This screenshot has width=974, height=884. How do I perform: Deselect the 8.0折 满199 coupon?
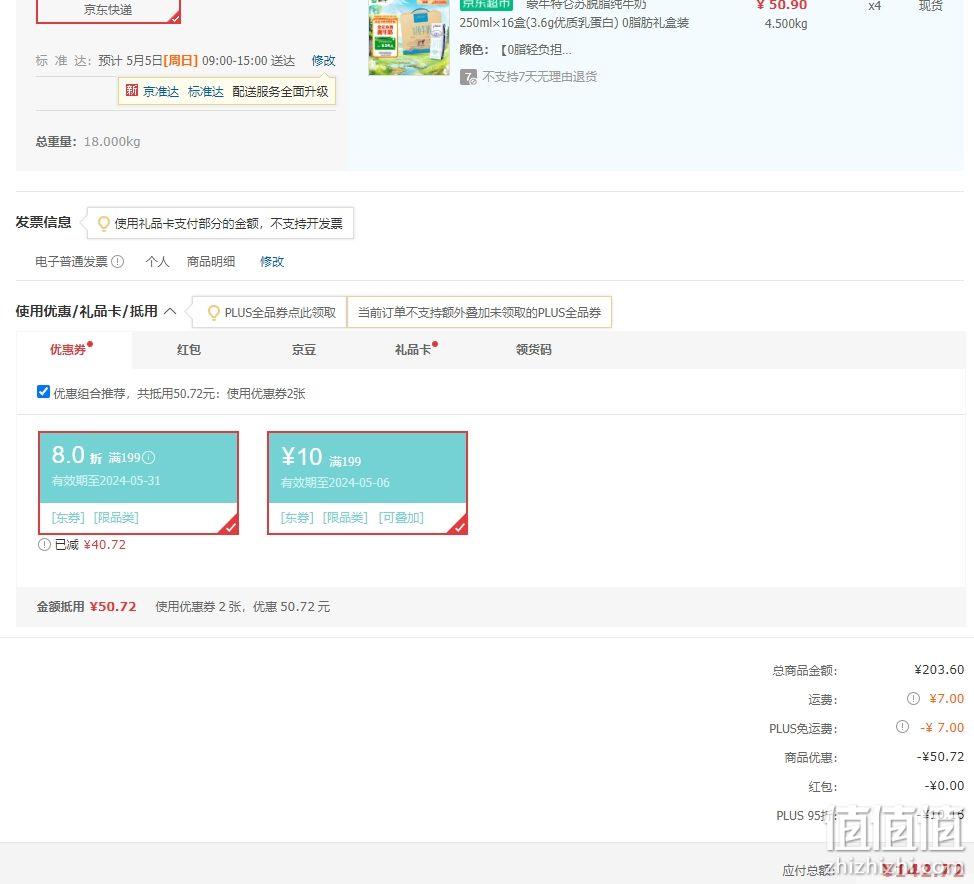139,483
